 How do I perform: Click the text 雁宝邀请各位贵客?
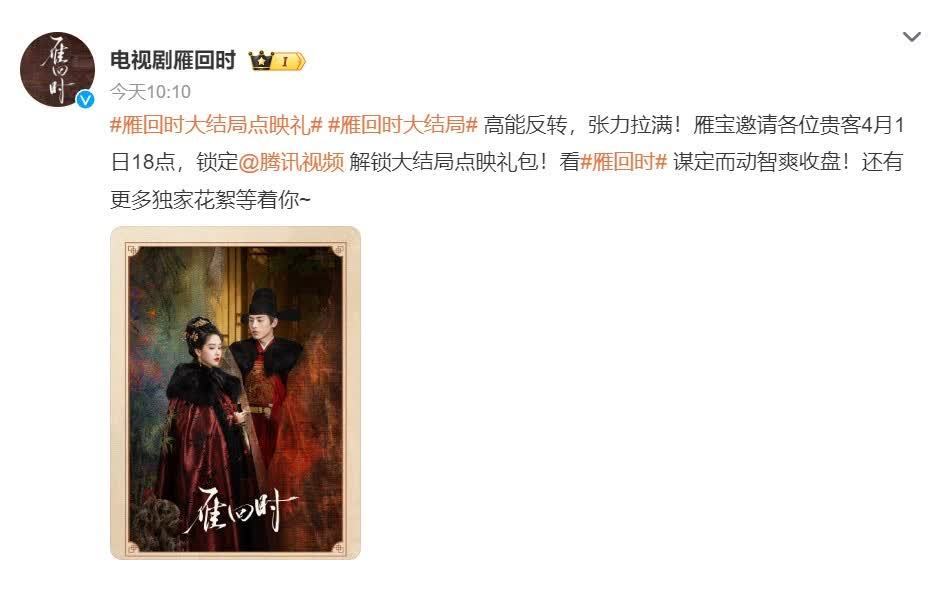777,125
